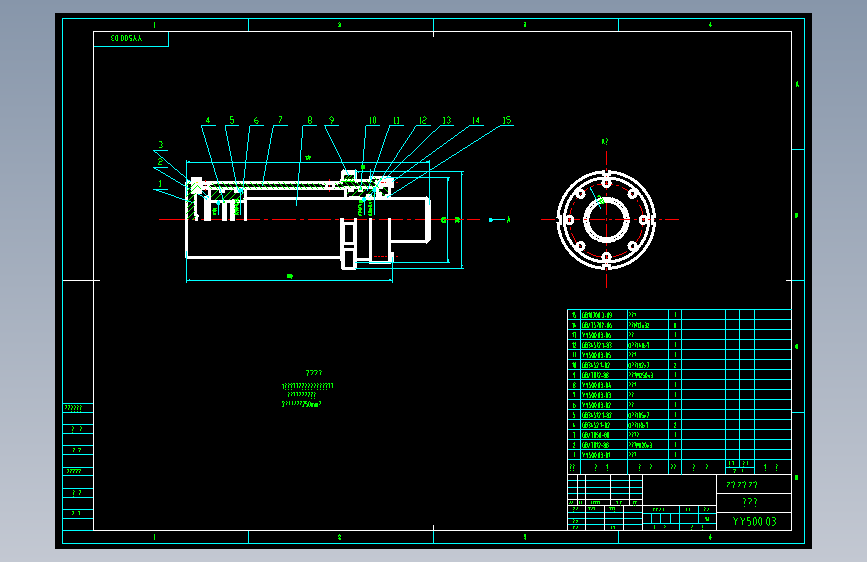This screenshot has height=562, width=867.
Task: Click part callout number 13 above the assembly
Action: [x=447, y=120]
